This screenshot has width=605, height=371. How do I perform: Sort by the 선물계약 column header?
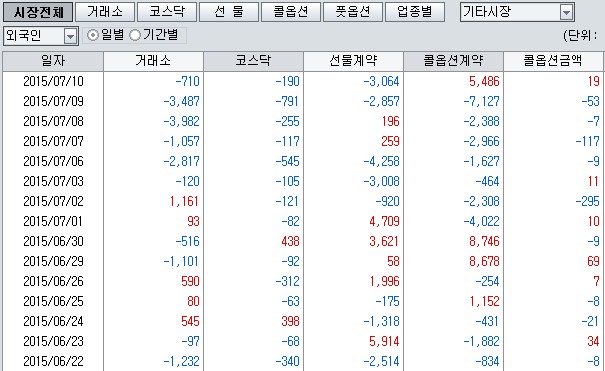click(x=353, y=61)
